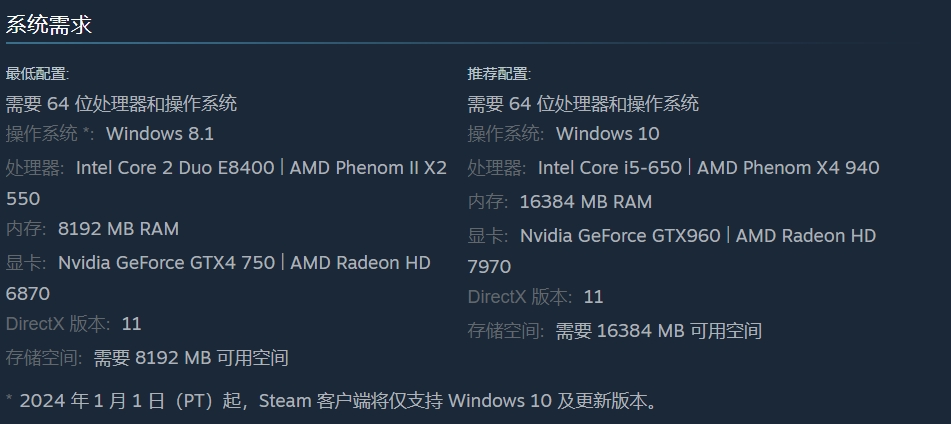951x424 pixels.
Task: Click the 7970 graphics card model number
Action: 489,267
